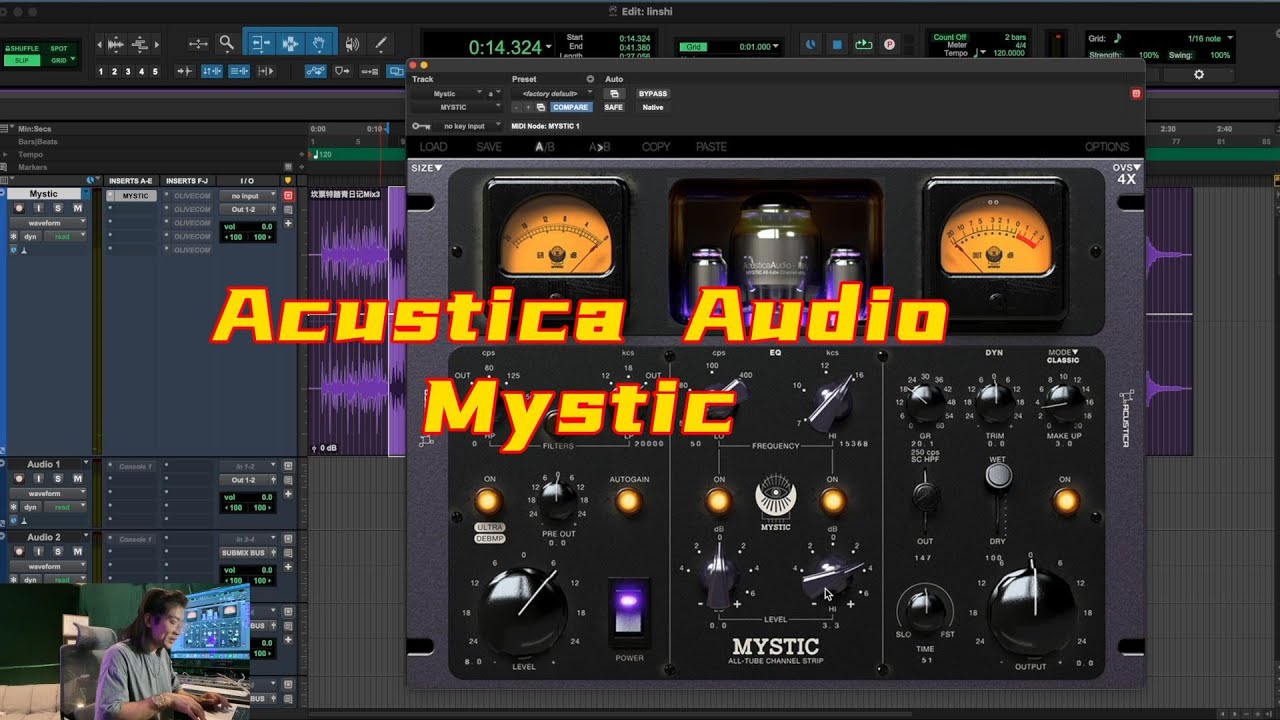The width and height of the screenshot is (1280, 720).
Task: Select zoom preset 3
Action: [x=128, y=72]
